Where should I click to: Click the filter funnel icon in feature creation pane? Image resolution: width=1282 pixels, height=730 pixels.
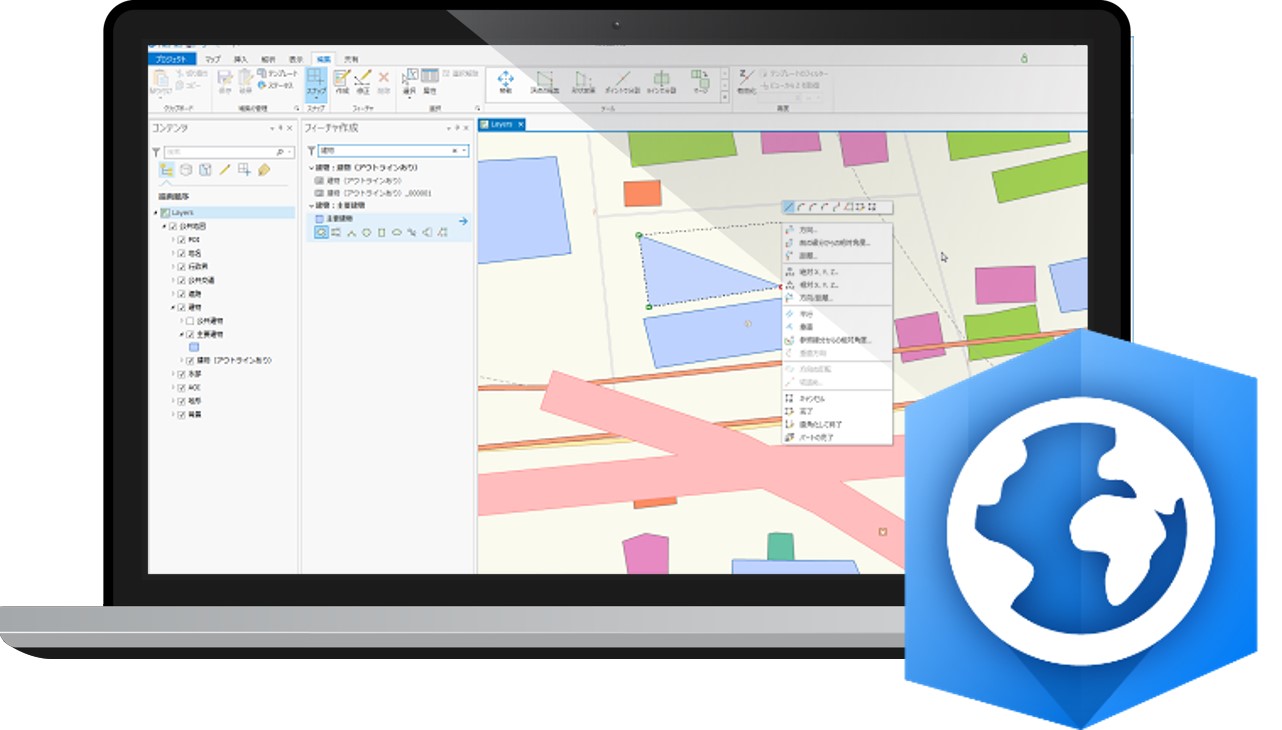point(311,150)
